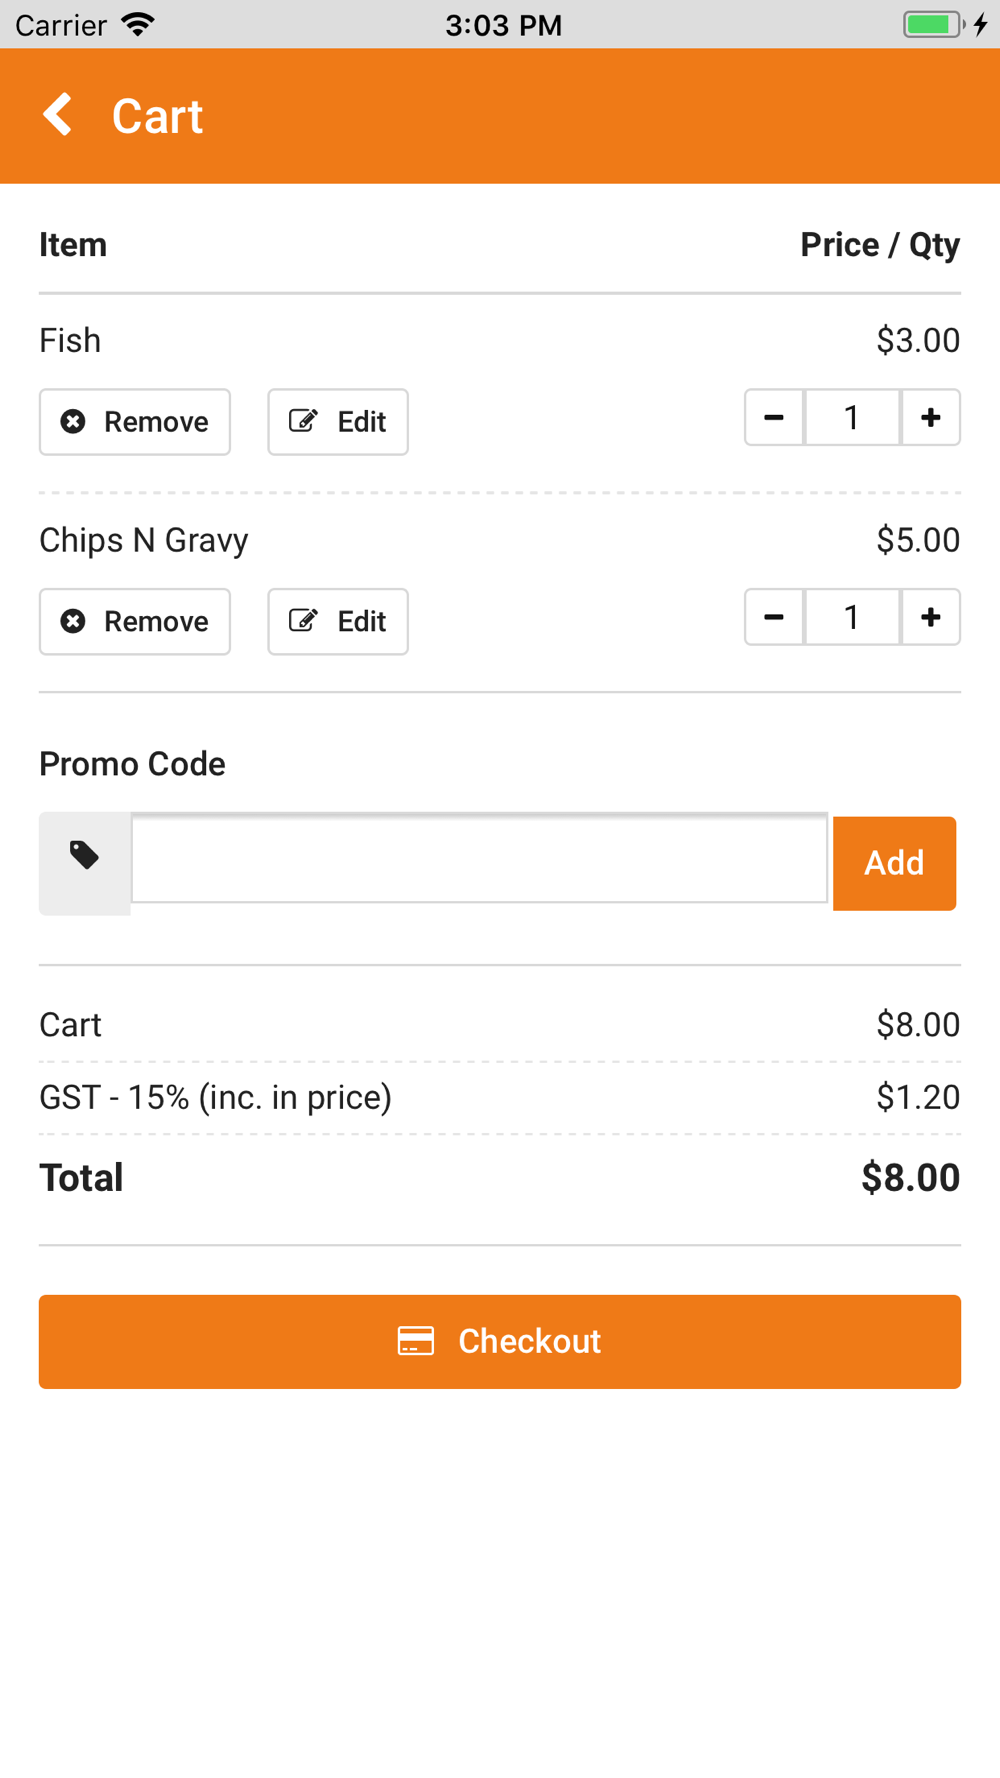Edit the Fish item
Viewport: 1000px width, 1778px height.
338,422
